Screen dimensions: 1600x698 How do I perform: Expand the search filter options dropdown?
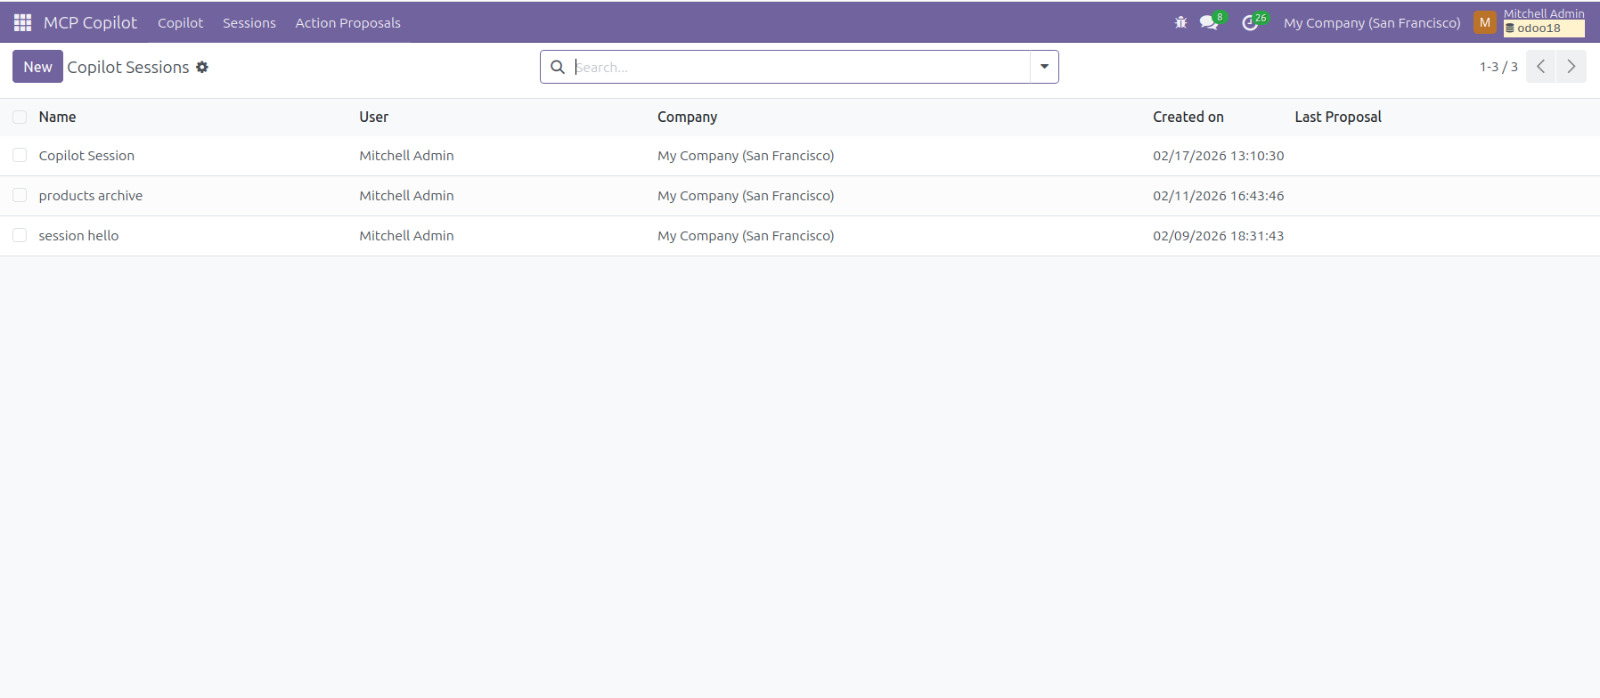(1044, 67)
